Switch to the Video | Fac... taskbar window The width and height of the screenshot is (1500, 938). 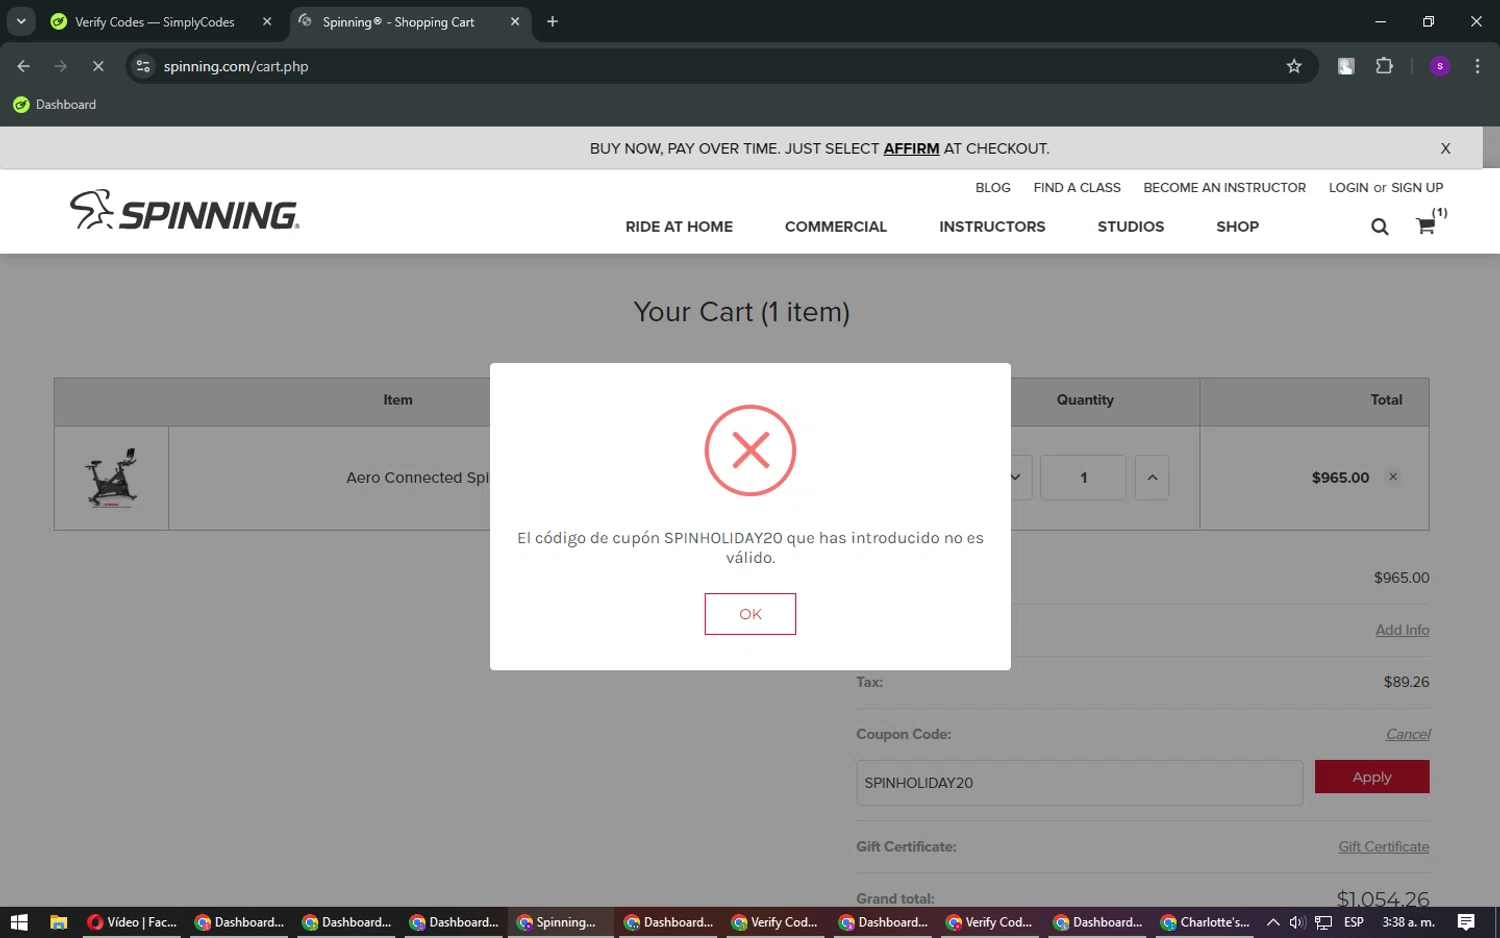coord(132,922)
